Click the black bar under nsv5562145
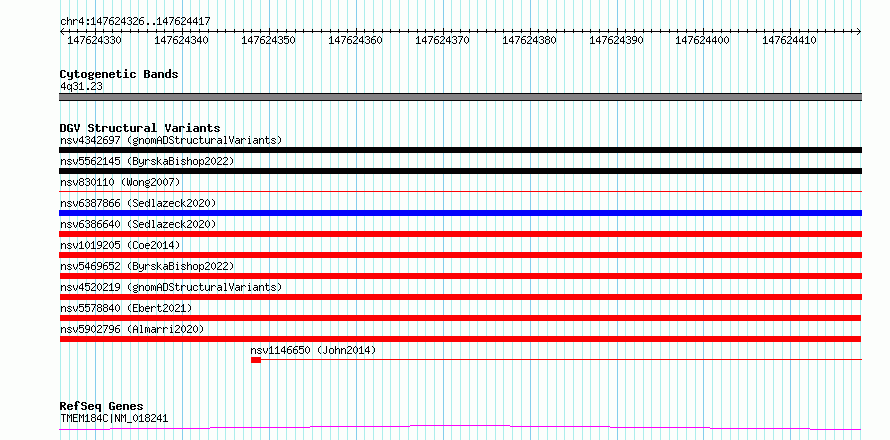 click(x=460, y=171)
